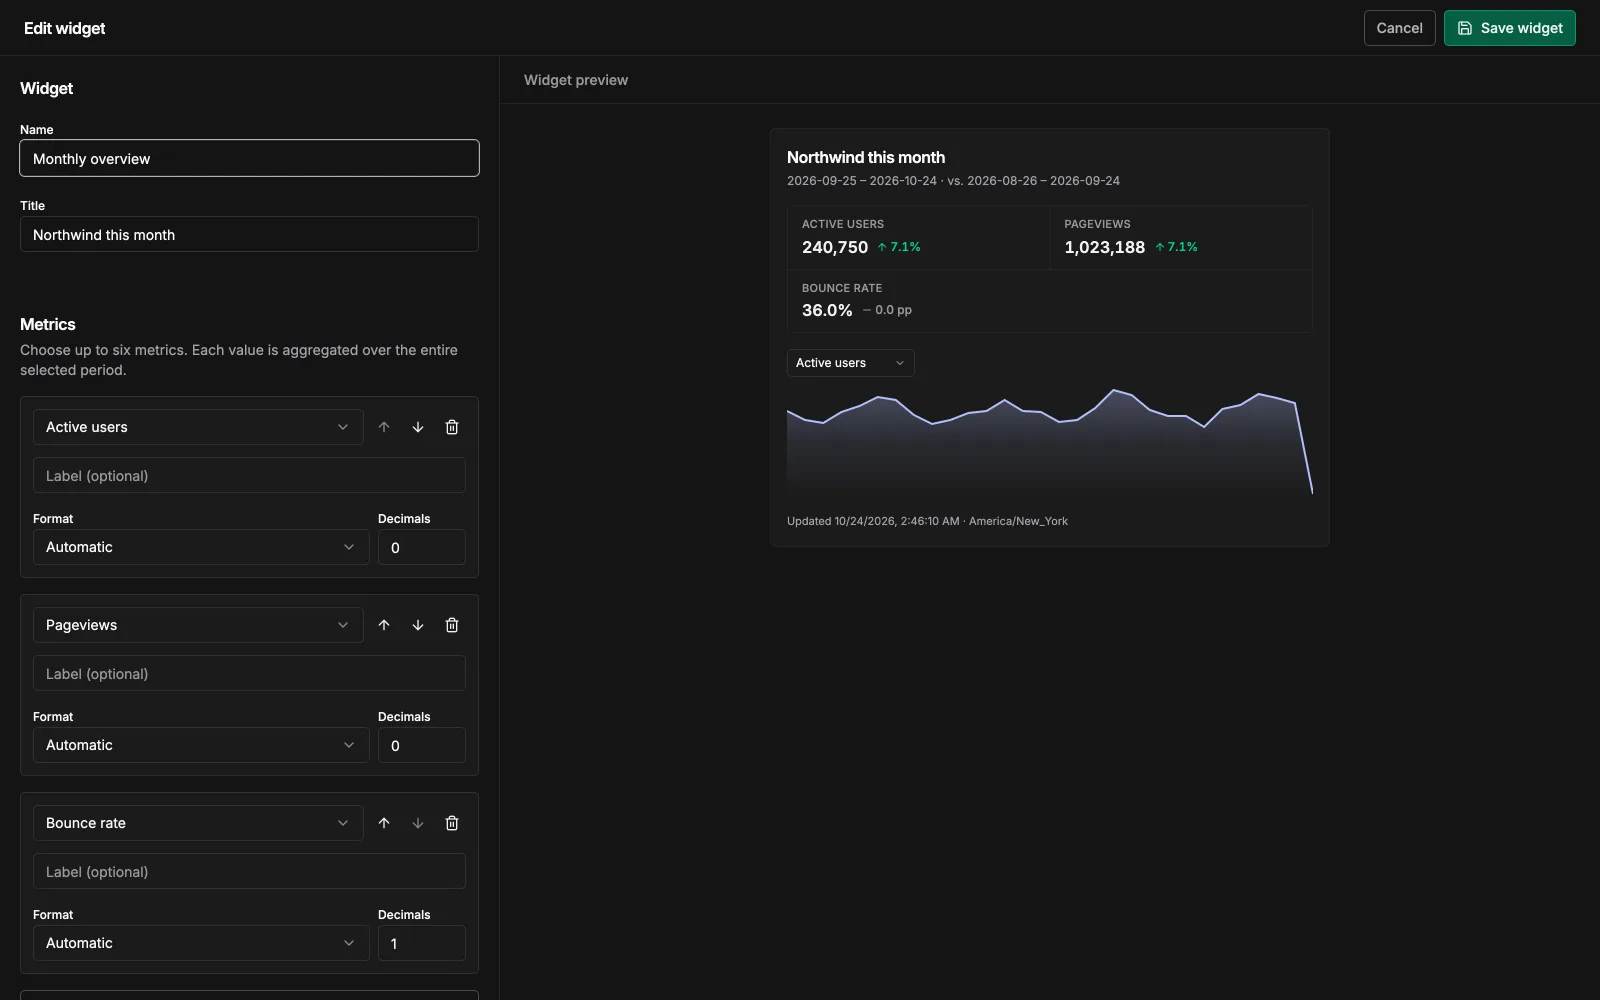1600x1000 pixels.
Task: Click the 'Northwind this month' preview heading
Action: coord(866,157)
